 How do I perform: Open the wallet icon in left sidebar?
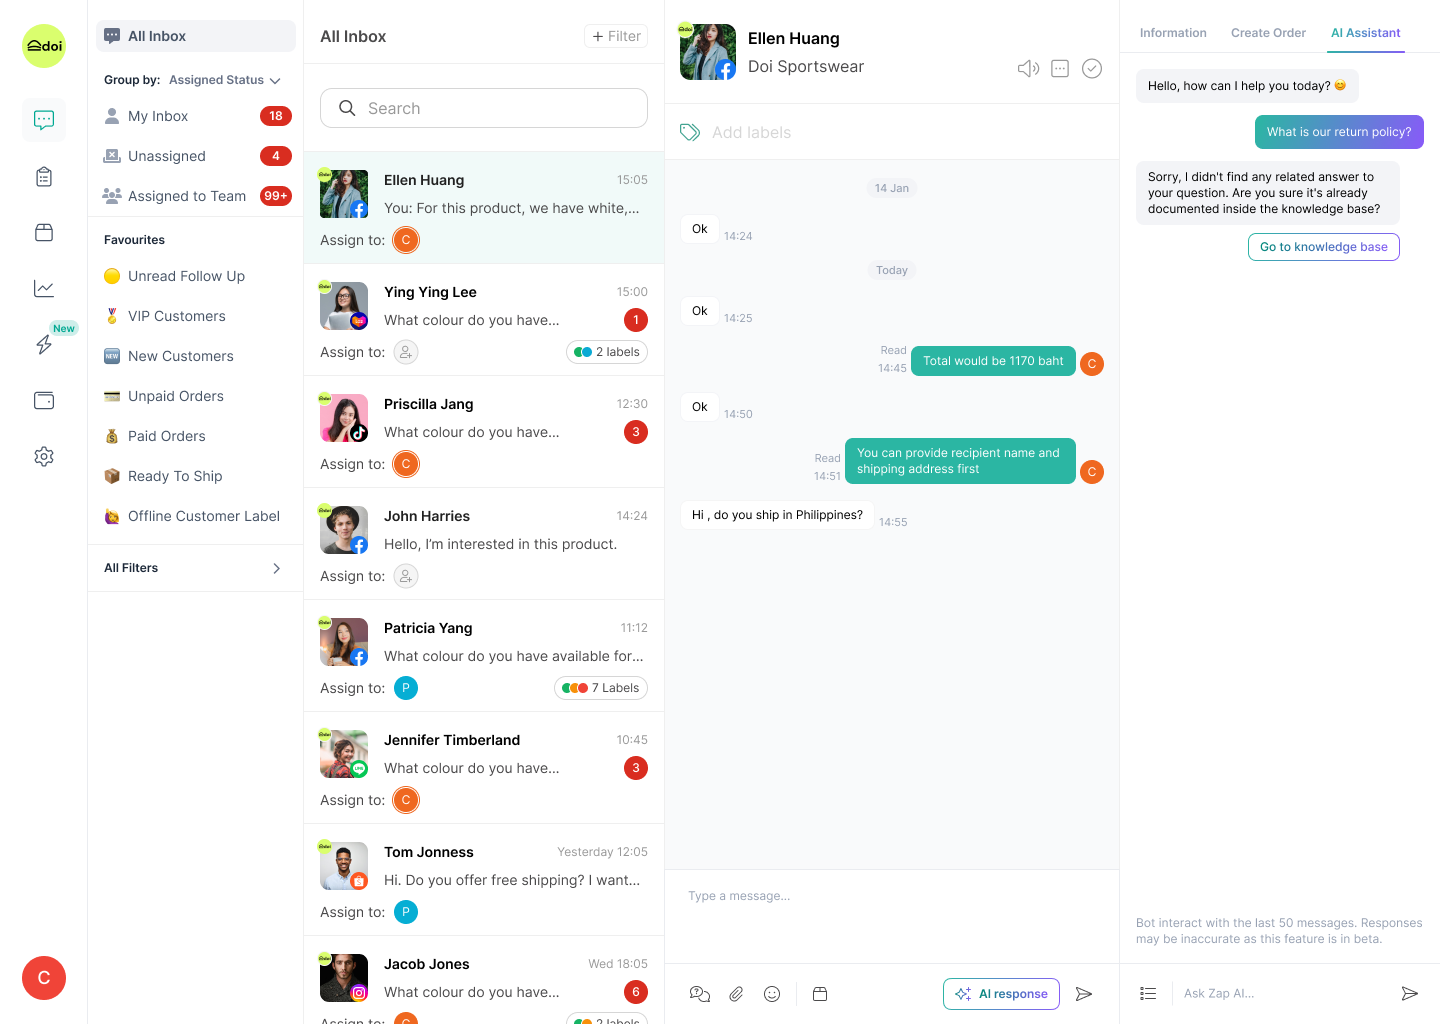pos(44,400)
